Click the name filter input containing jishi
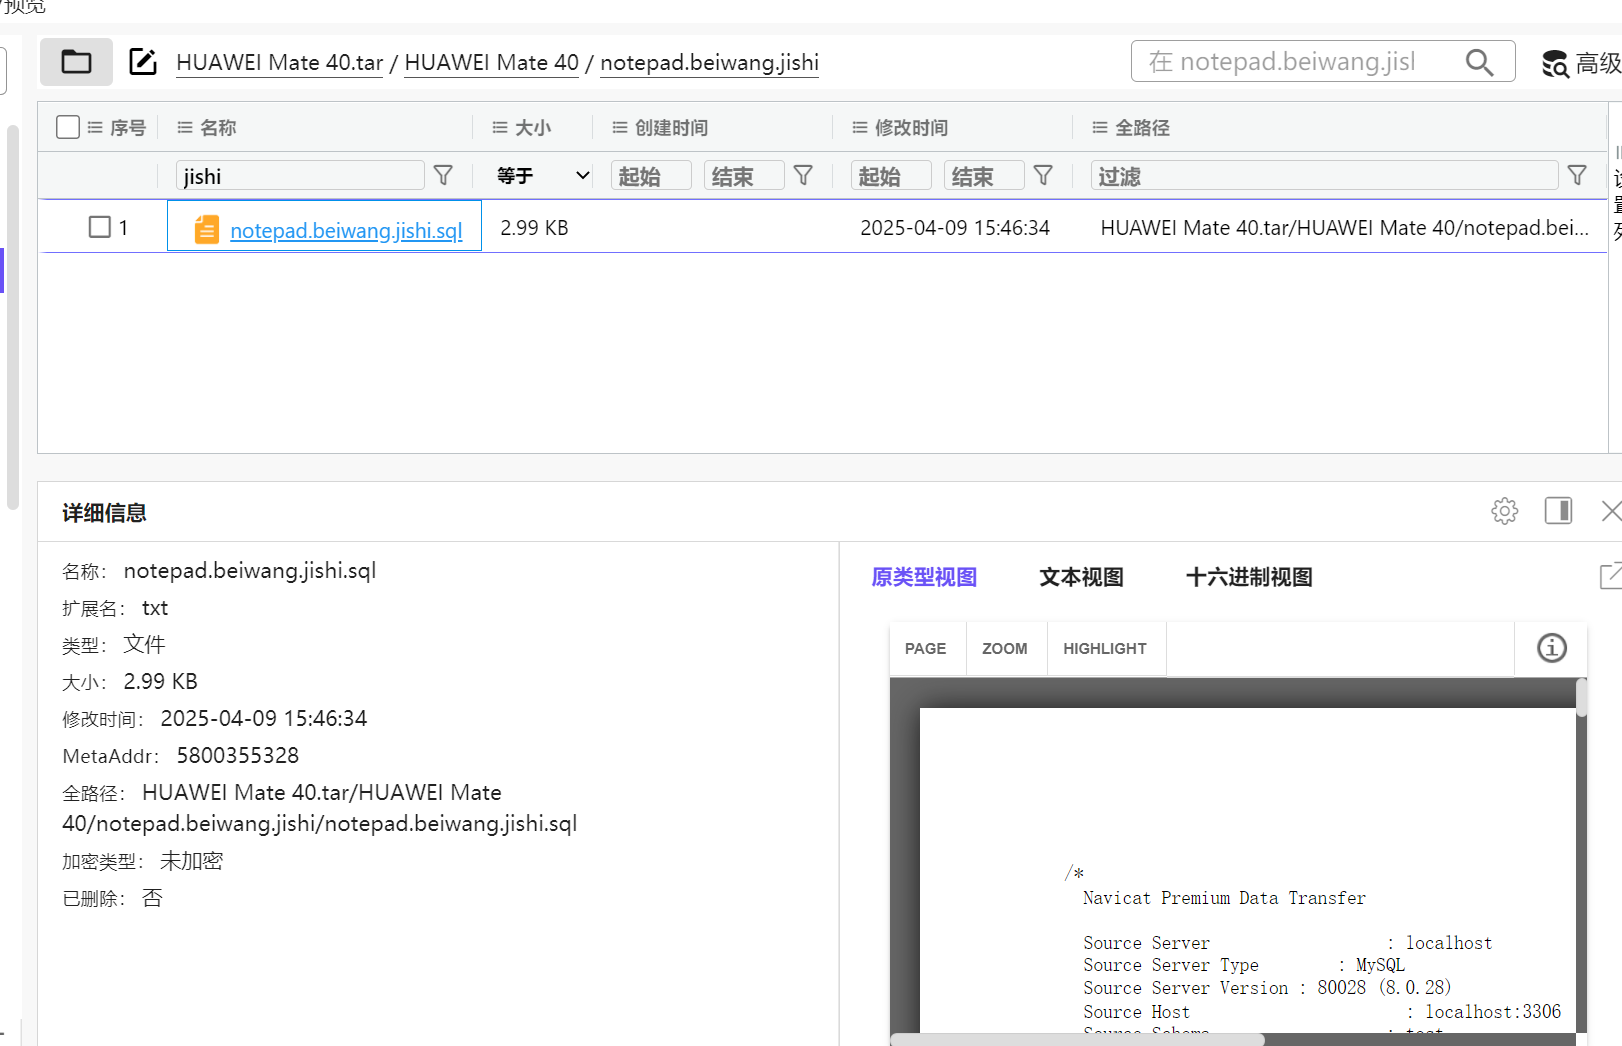The width and height of the screenshot is (1622, 1046). point(300,176)
